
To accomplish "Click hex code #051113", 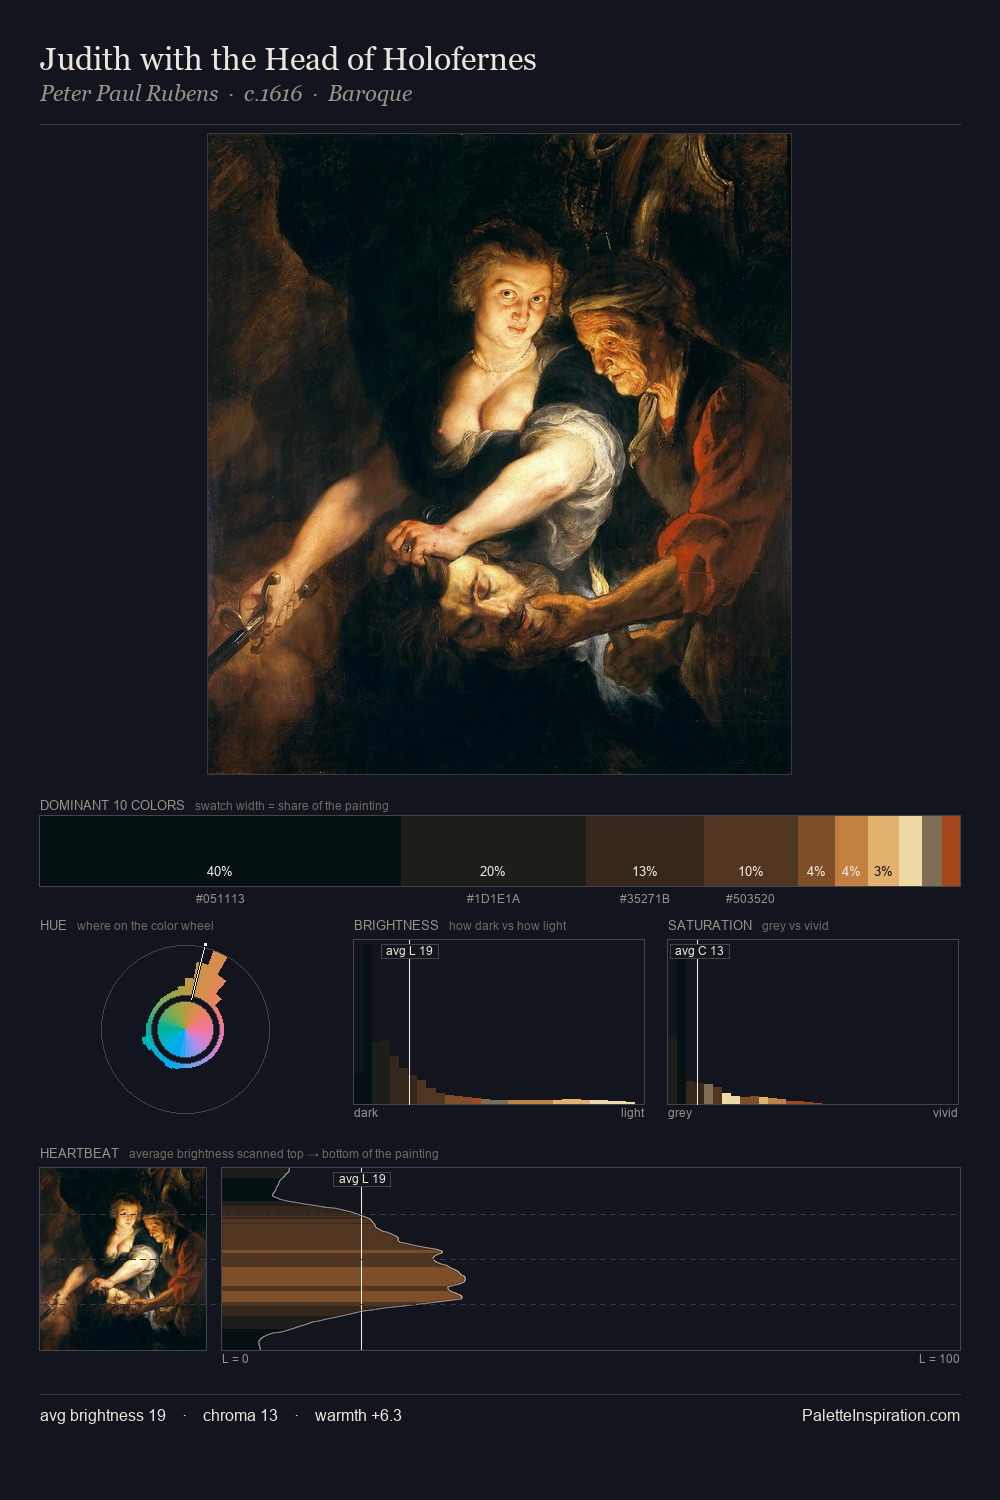I will coord(220,899).
